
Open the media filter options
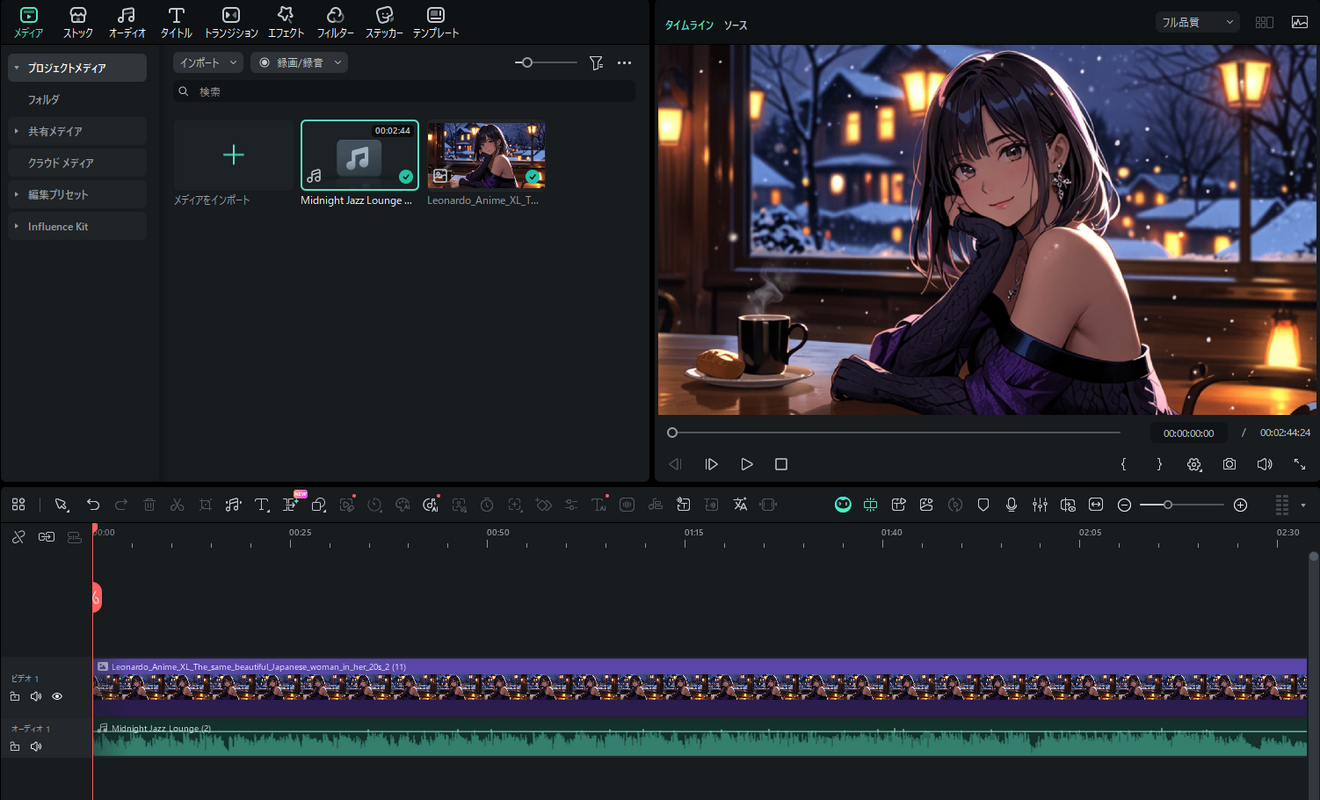click(x=597, y=63)
